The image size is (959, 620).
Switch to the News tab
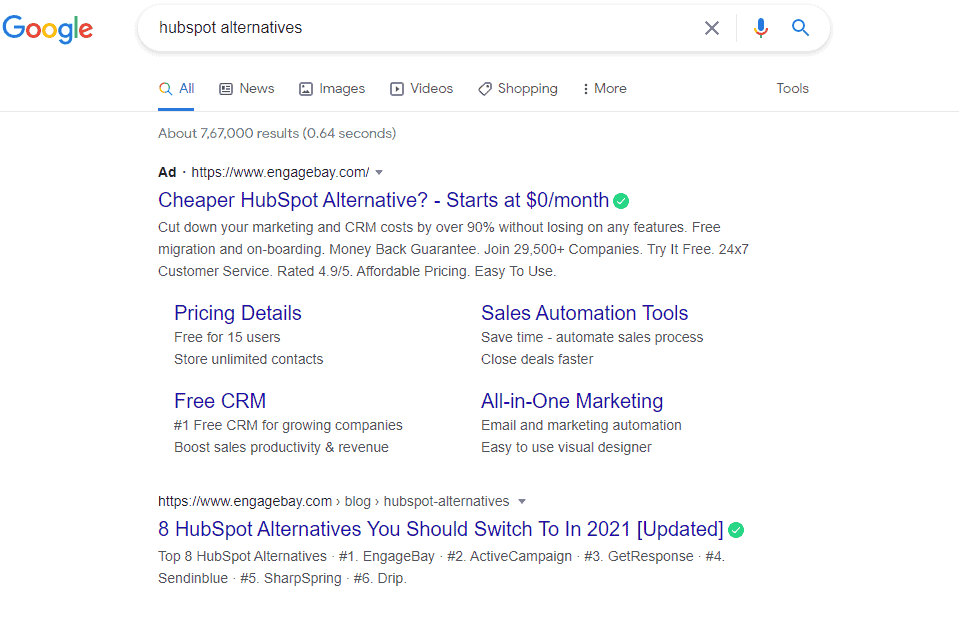pos(247,89)
